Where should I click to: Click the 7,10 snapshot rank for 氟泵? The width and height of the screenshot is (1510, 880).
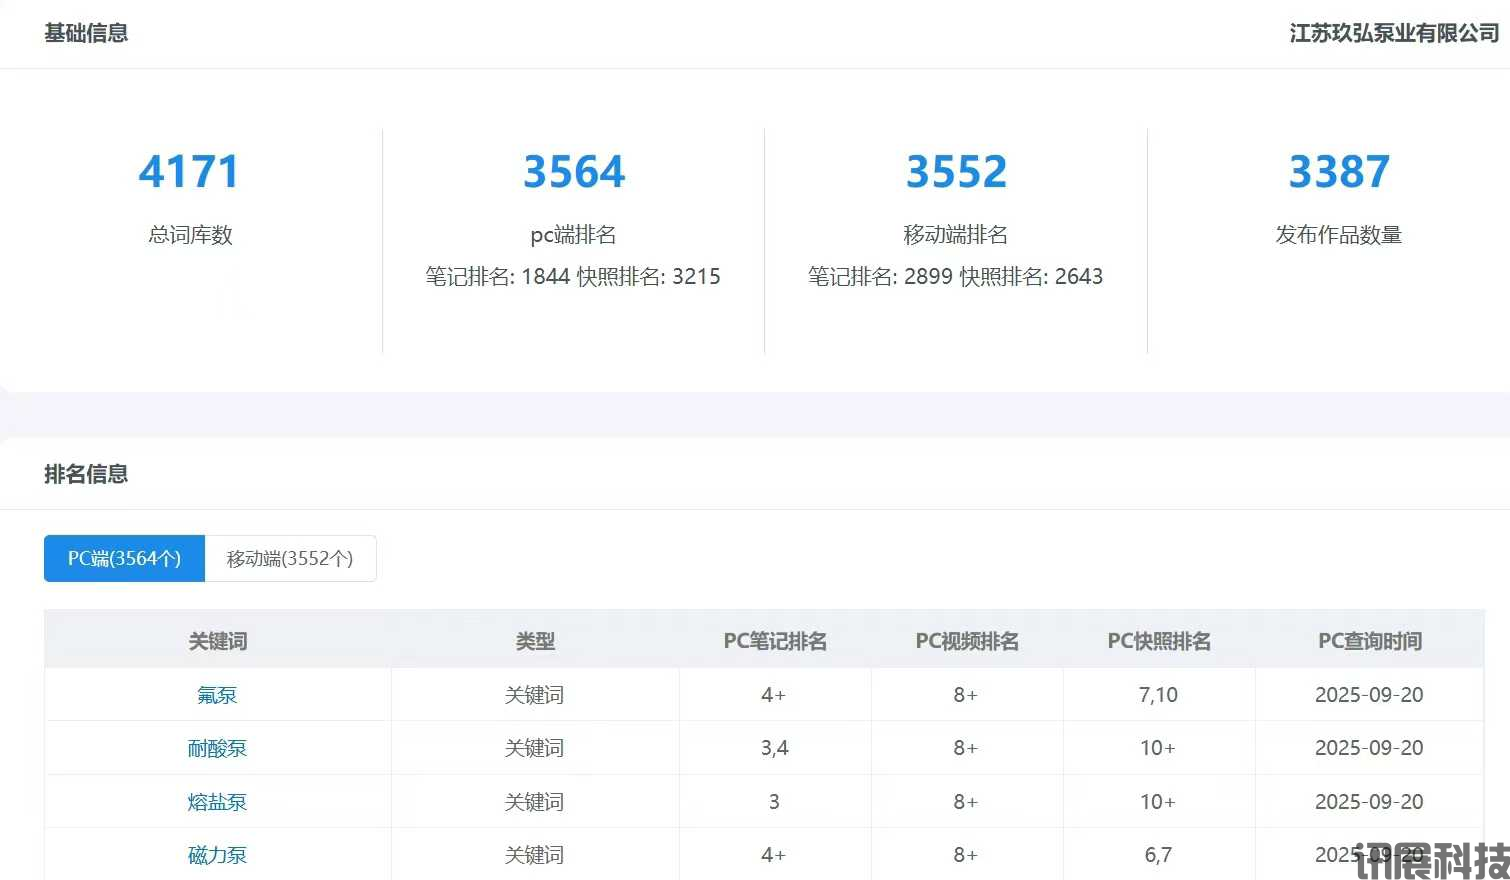pos(1158,695)
